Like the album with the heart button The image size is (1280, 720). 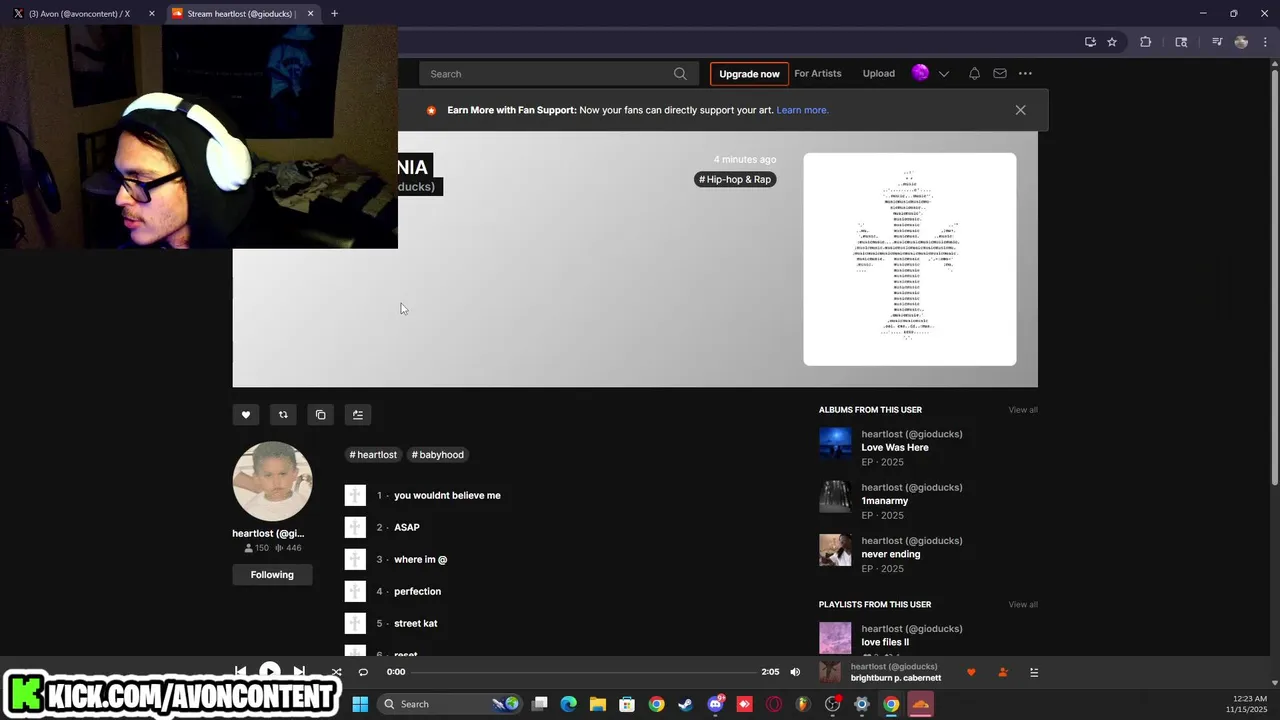pos(246,415)
